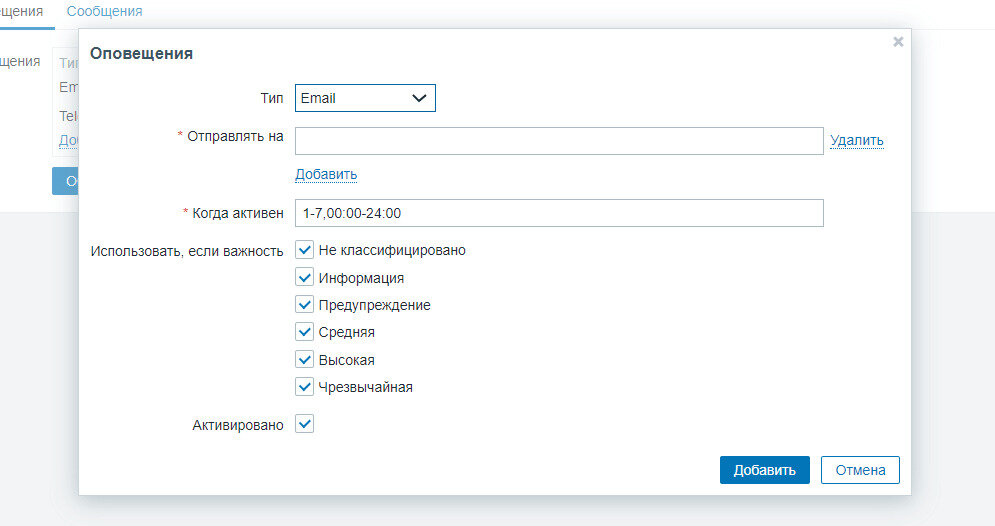Click the Не классифицировано label text
Screen dimensions: 995x526
(x=392, y=250)
